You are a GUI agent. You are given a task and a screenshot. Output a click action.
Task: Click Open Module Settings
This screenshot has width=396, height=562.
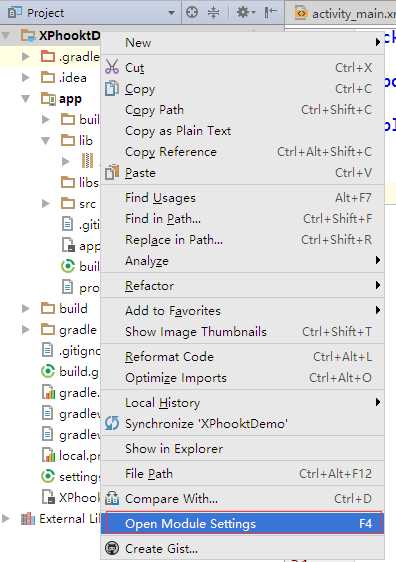[243, 524]
